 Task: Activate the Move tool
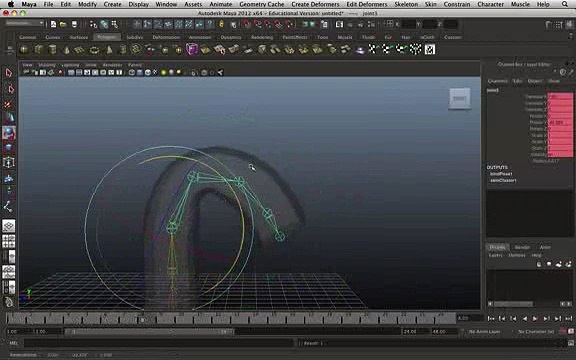pyautogui.click(x=9, y=118)
